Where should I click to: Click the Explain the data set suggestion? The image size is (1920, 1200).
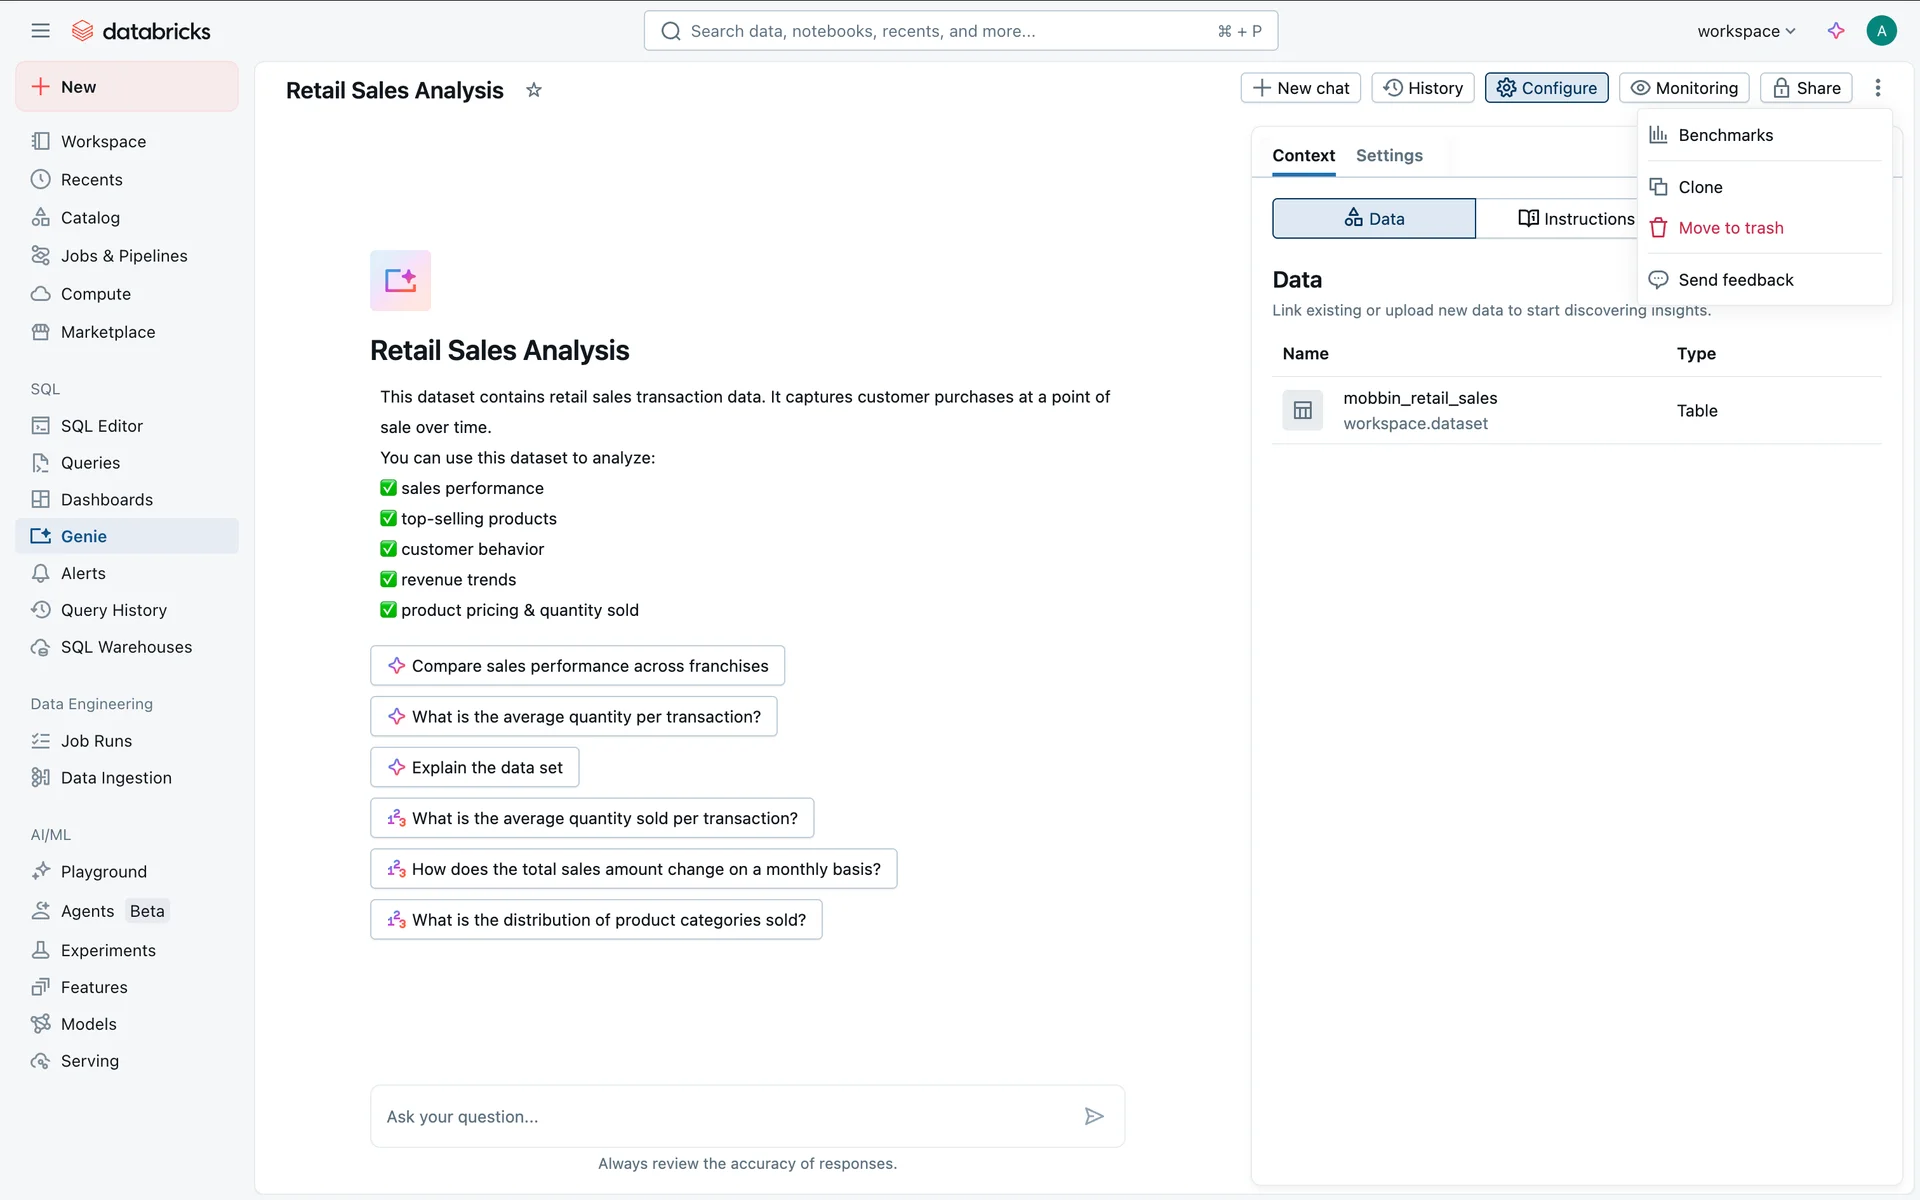point(475,767)
